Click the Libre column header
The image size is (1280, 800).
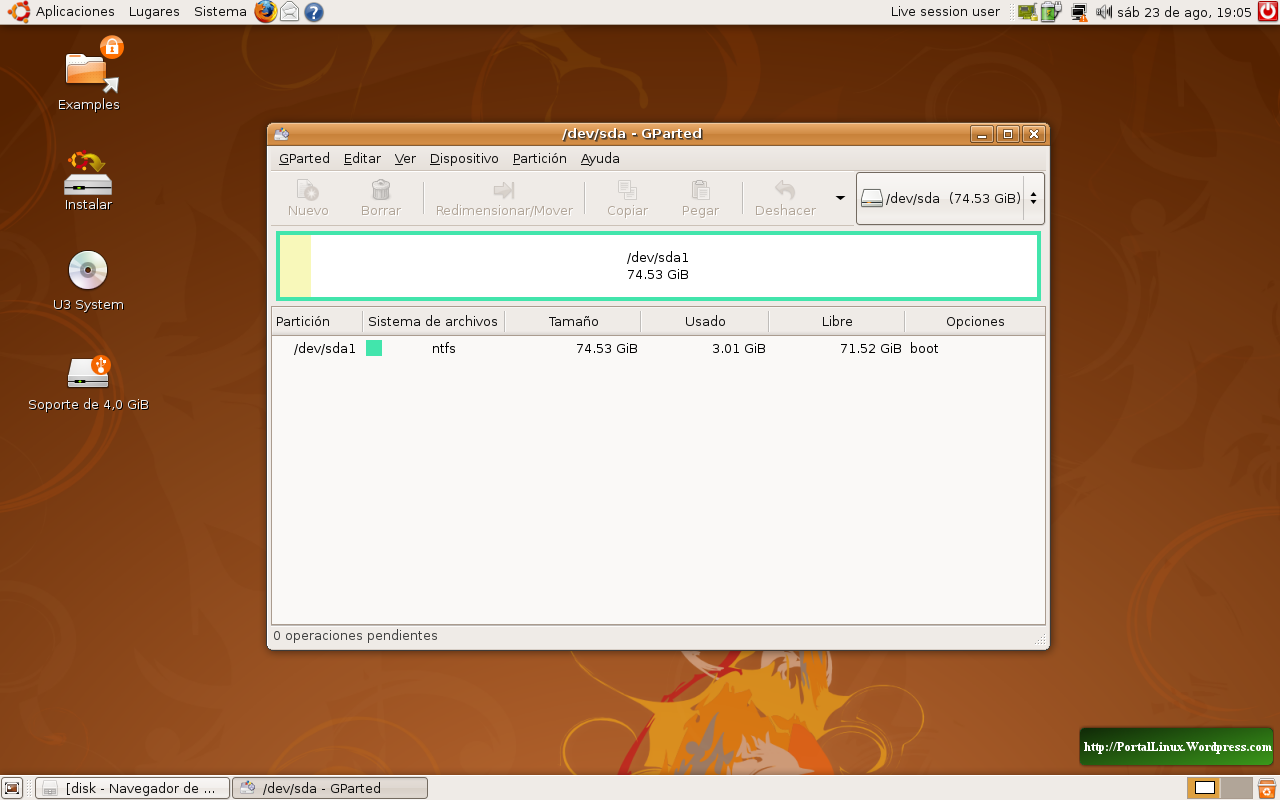point(836,321)
